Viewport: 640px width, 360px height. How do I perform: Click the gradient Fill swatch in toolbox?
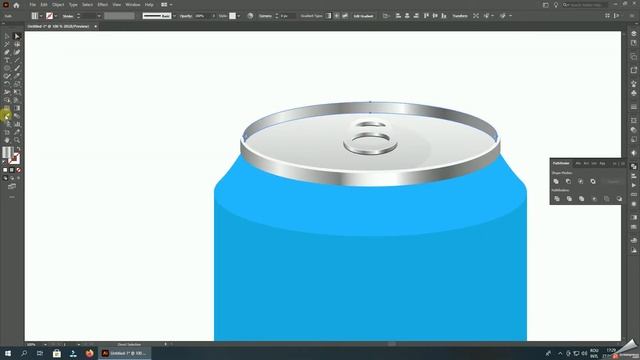[x=7, y=153]
